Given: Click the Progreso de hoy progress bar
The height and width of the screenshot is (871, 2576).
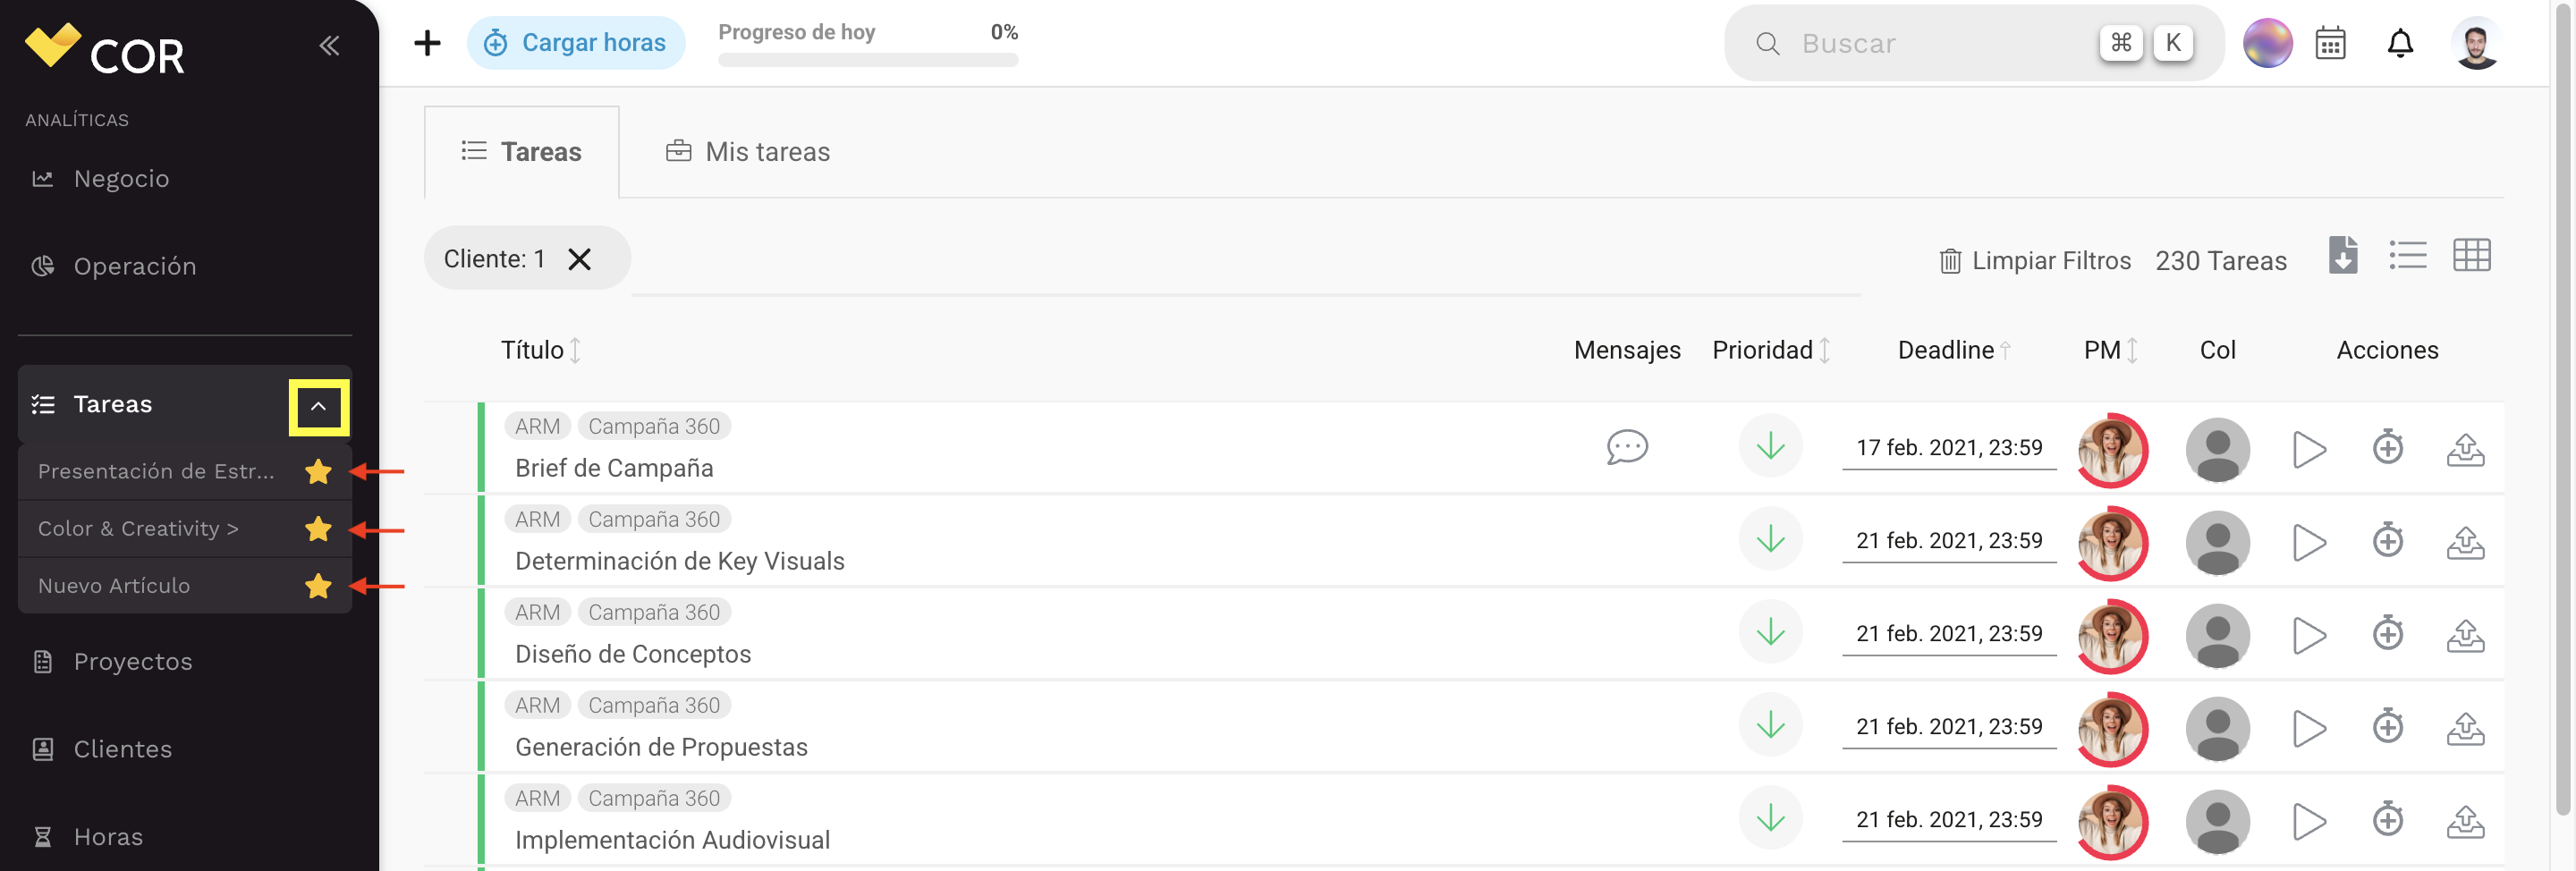Looking at the screenshot, I should pos(868,60).
